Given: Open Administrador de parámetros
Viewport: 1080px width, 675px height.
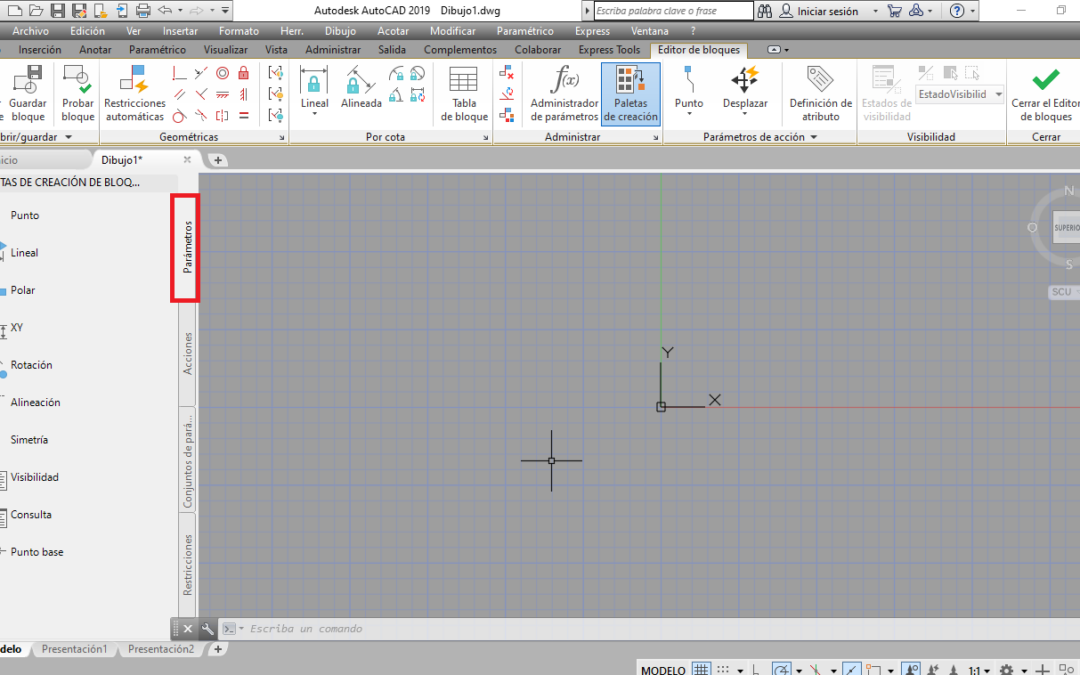Looking at the screenshot, I should pyautogui.click(x=564, y=94).
